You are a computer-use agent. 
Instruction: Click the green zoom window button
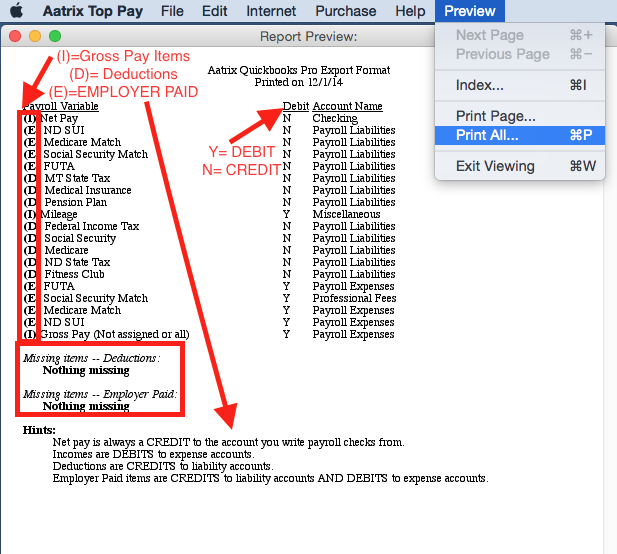point(55,36)
